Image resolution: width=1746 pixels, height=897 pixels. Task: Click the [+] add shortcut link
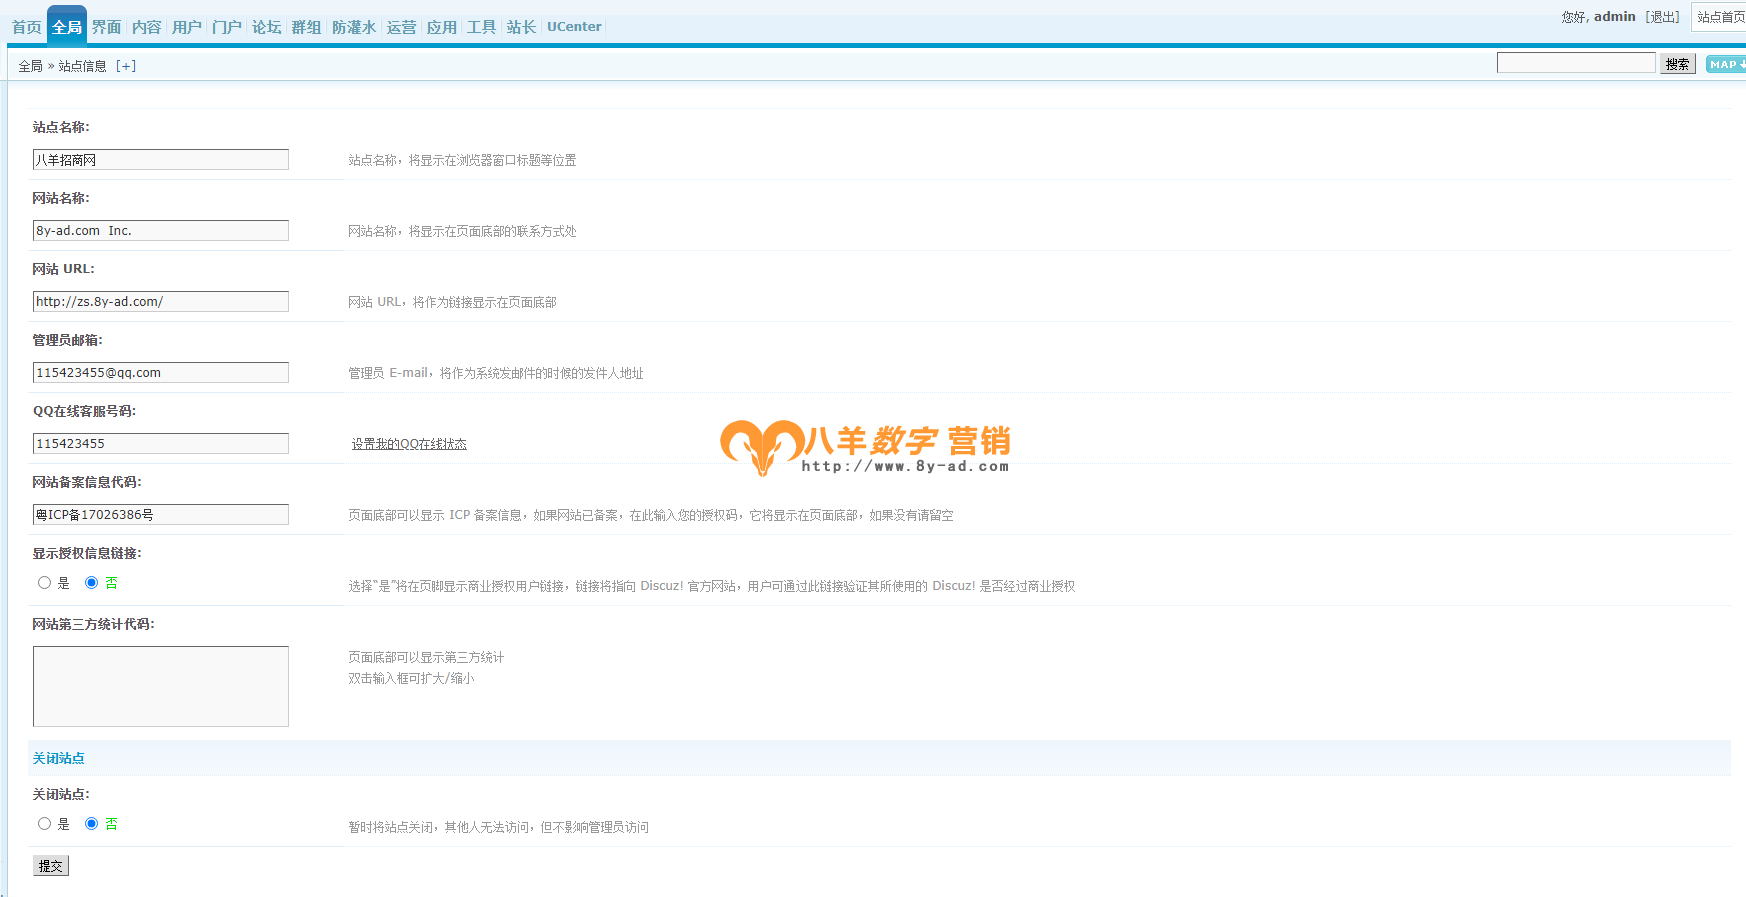tap(126, 66)
